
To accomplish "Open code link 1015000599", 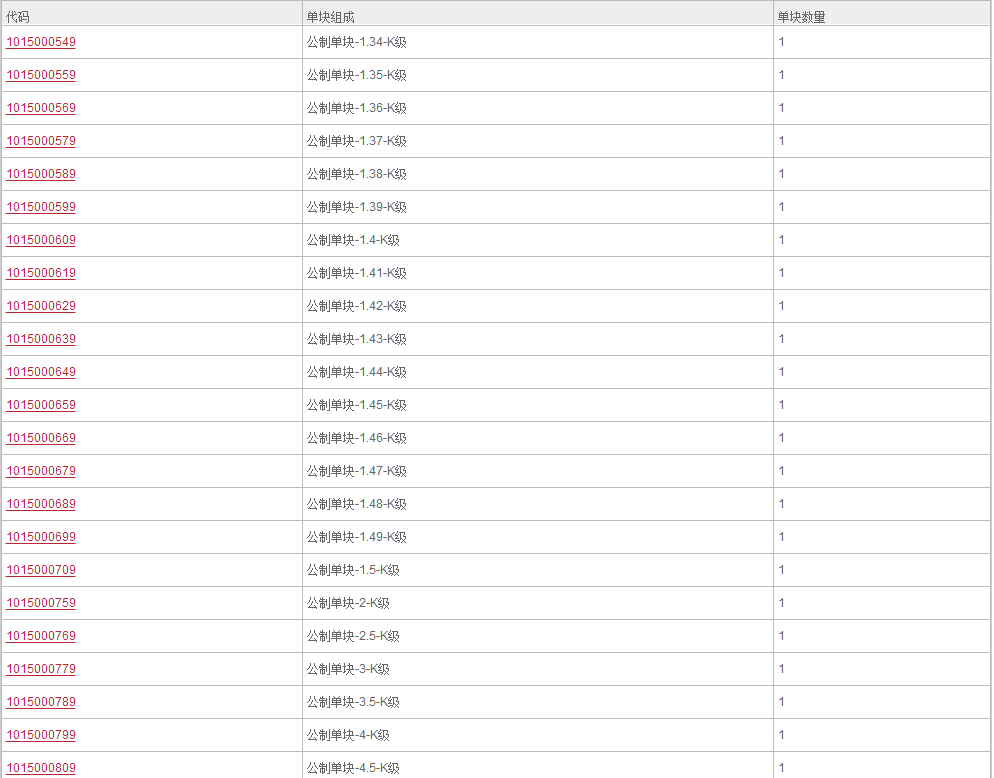I will click(41, 207).
